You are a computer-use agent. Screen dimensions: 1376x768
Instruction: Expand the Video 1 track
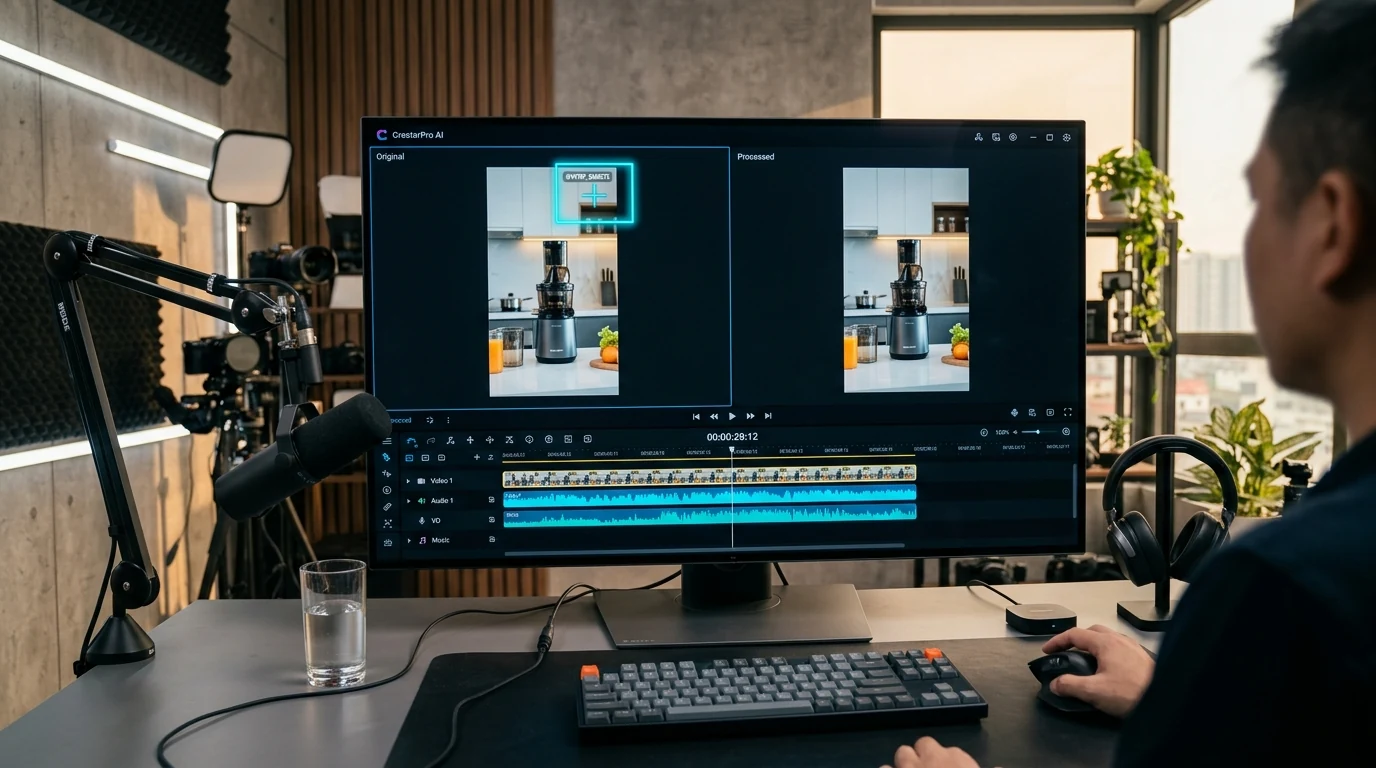[408, 481]
